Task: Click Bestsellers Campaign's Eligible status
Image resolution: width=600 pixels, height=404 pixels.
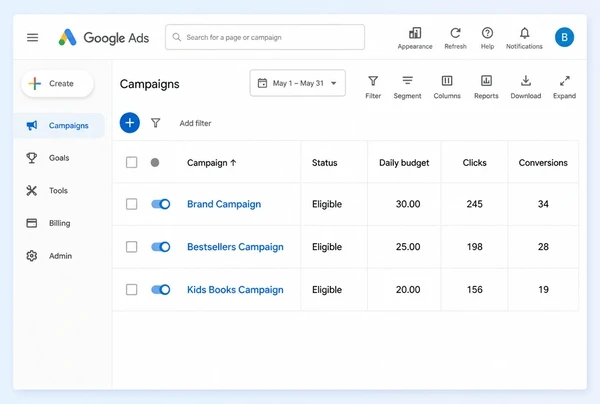Action: (x=327, y=247)
